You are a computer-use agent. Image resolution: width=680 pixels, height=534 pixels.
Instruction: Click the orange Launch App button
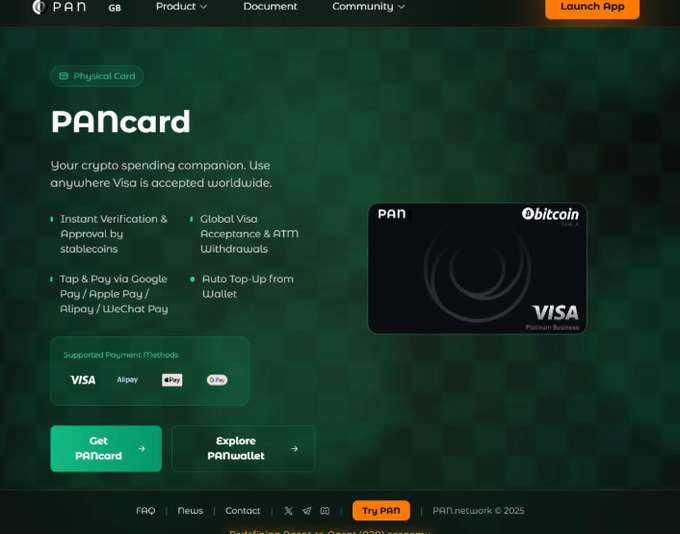592,7
